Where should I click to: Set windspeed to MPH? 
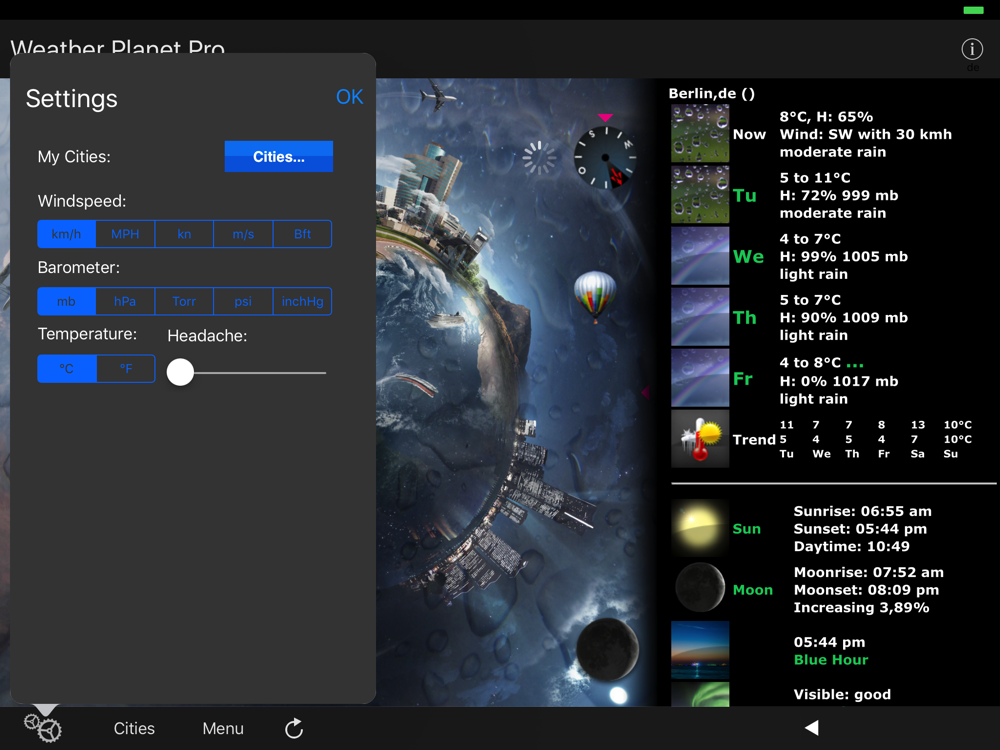coord(125,234)
